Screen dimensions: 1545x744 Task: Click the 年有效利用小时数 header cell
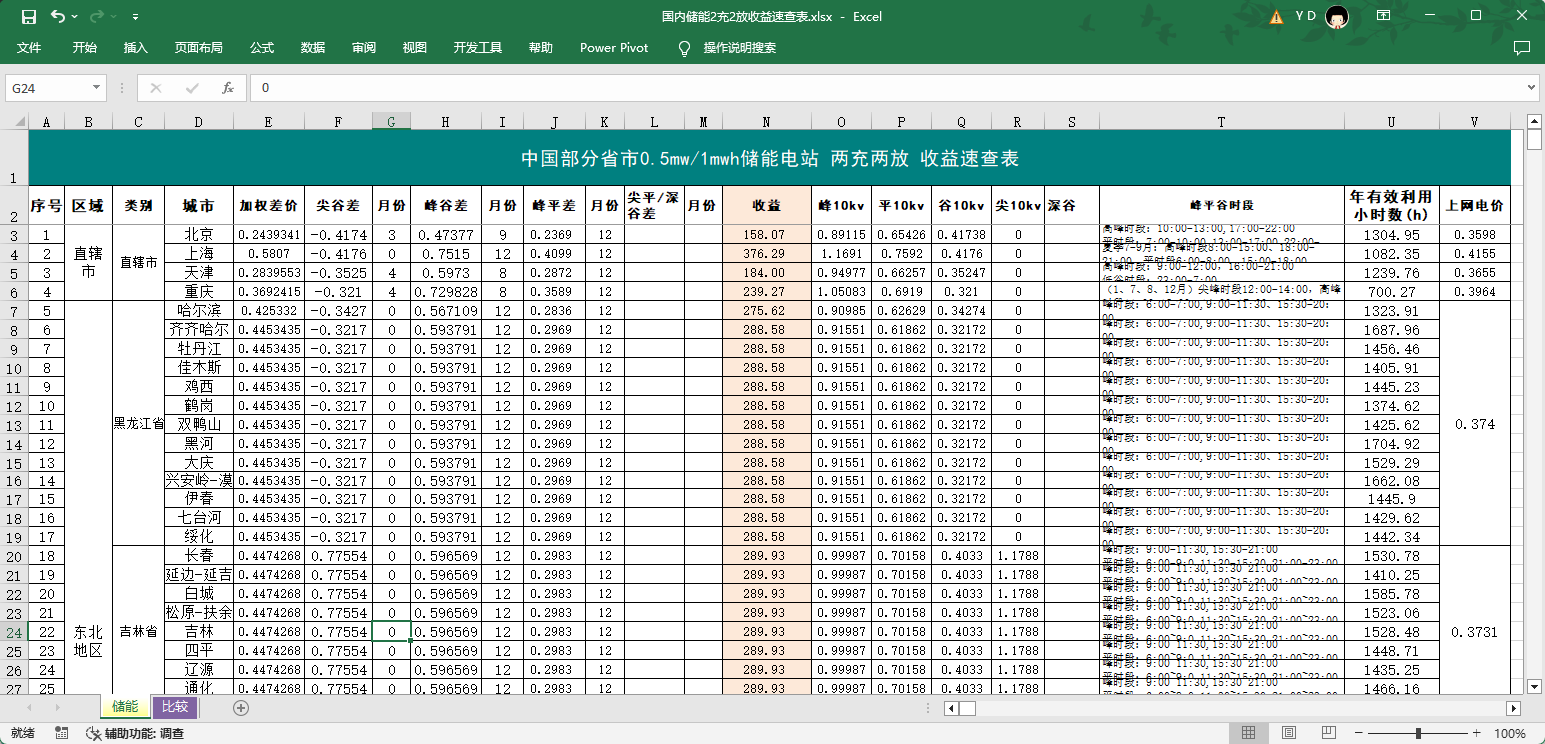tap(1391, 205)
